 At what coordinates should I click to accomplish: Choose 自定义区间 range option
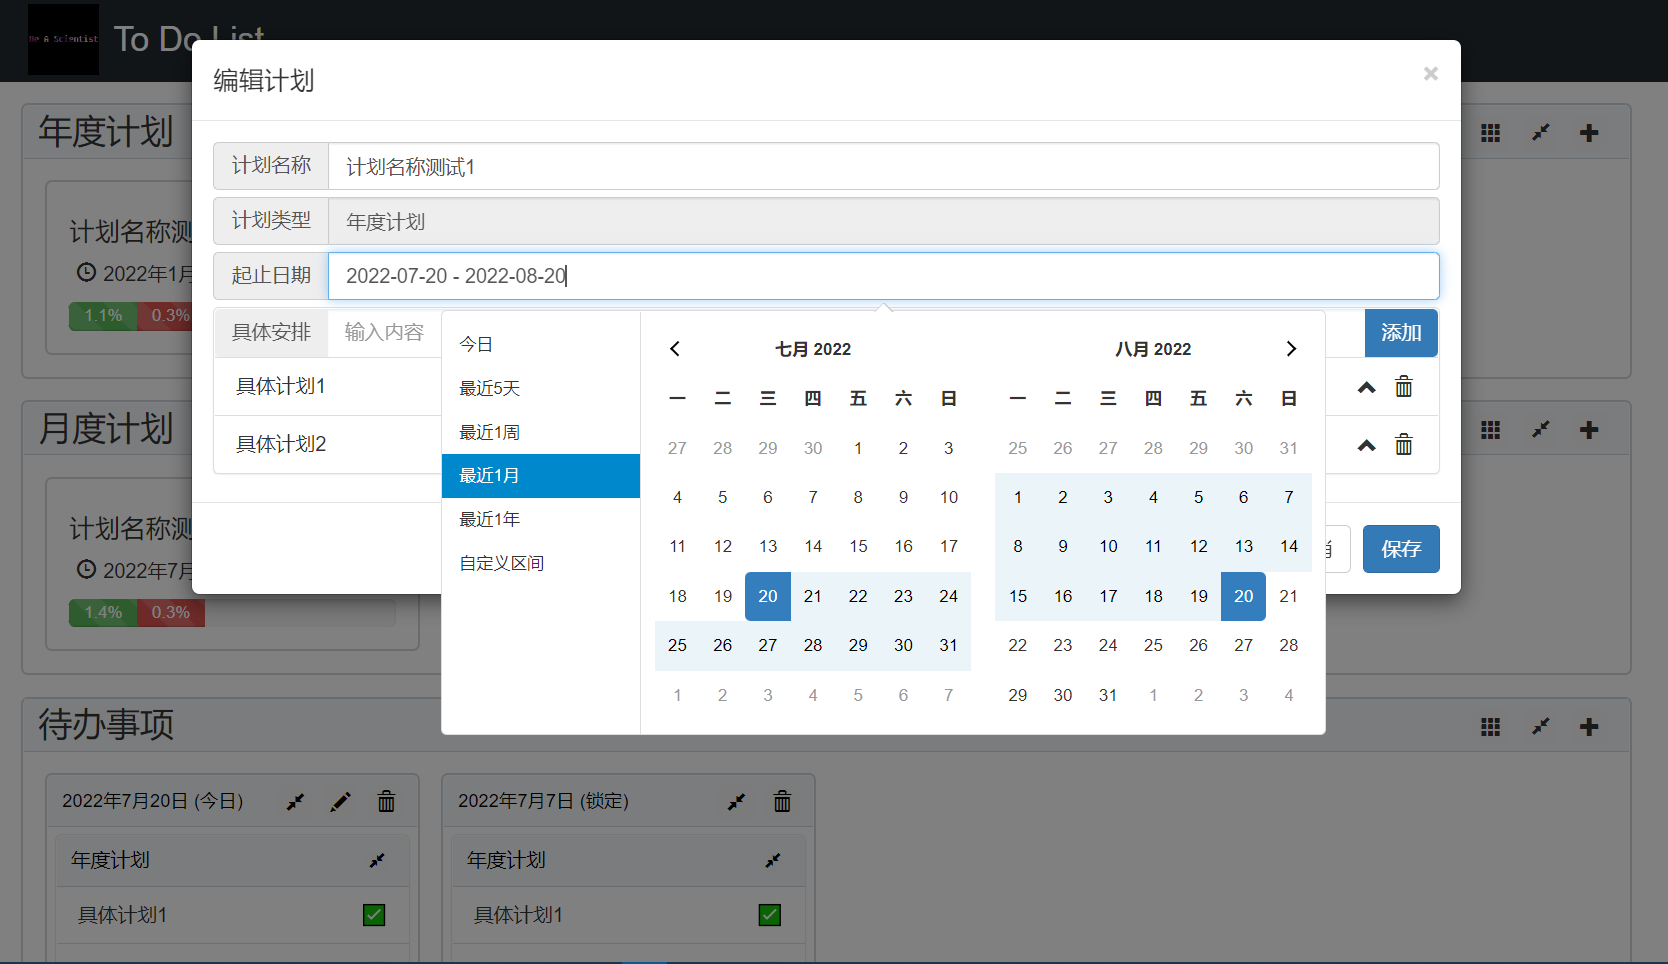tap(502, 563)
